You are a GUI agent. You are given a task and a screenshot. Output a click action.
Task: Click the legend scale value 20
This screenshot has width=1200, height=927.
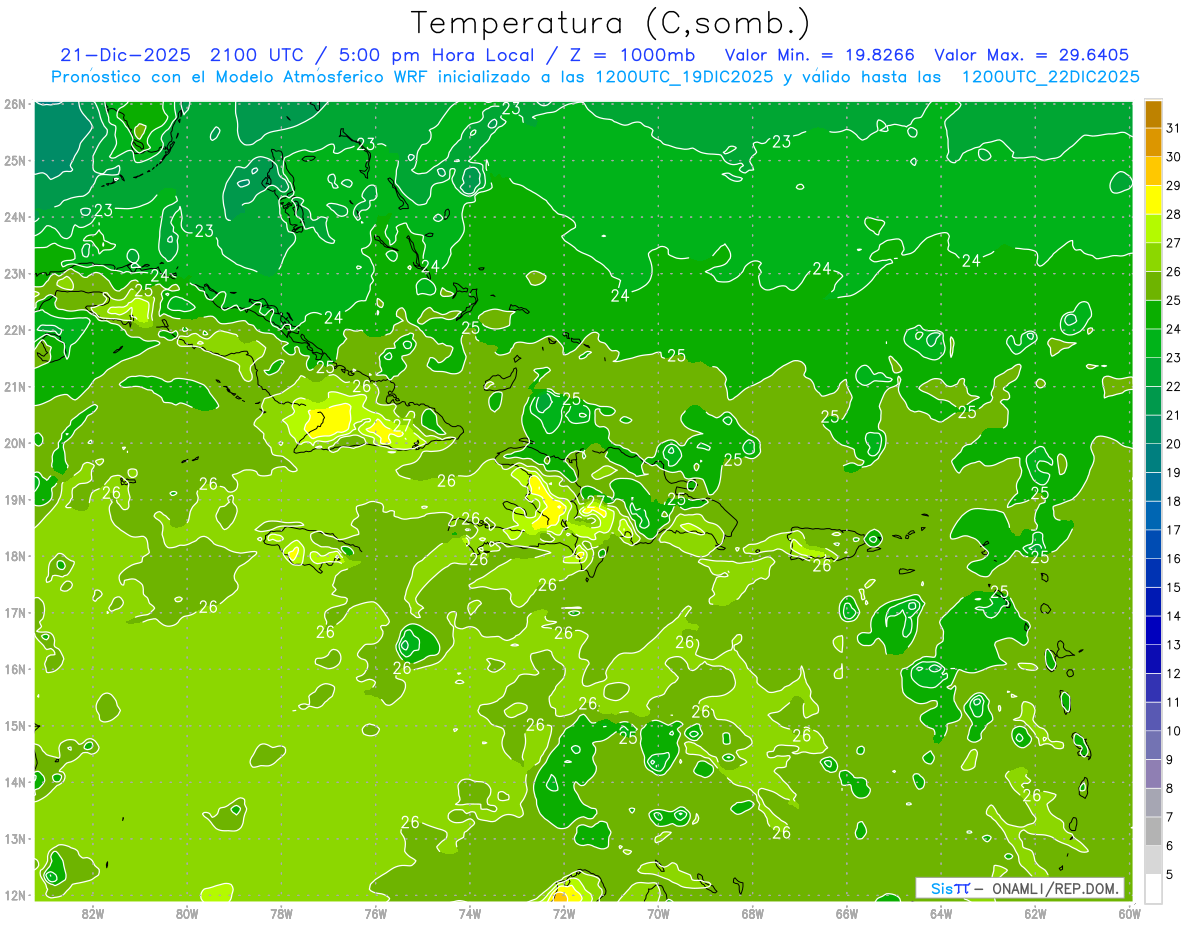pyautogui.click(x=1174, y=443)
